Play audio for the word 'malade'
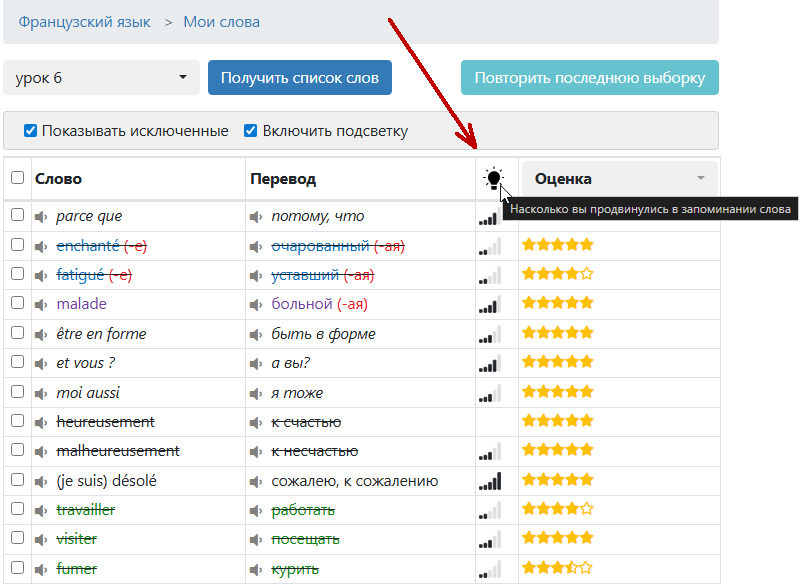 tap(41, 305)
